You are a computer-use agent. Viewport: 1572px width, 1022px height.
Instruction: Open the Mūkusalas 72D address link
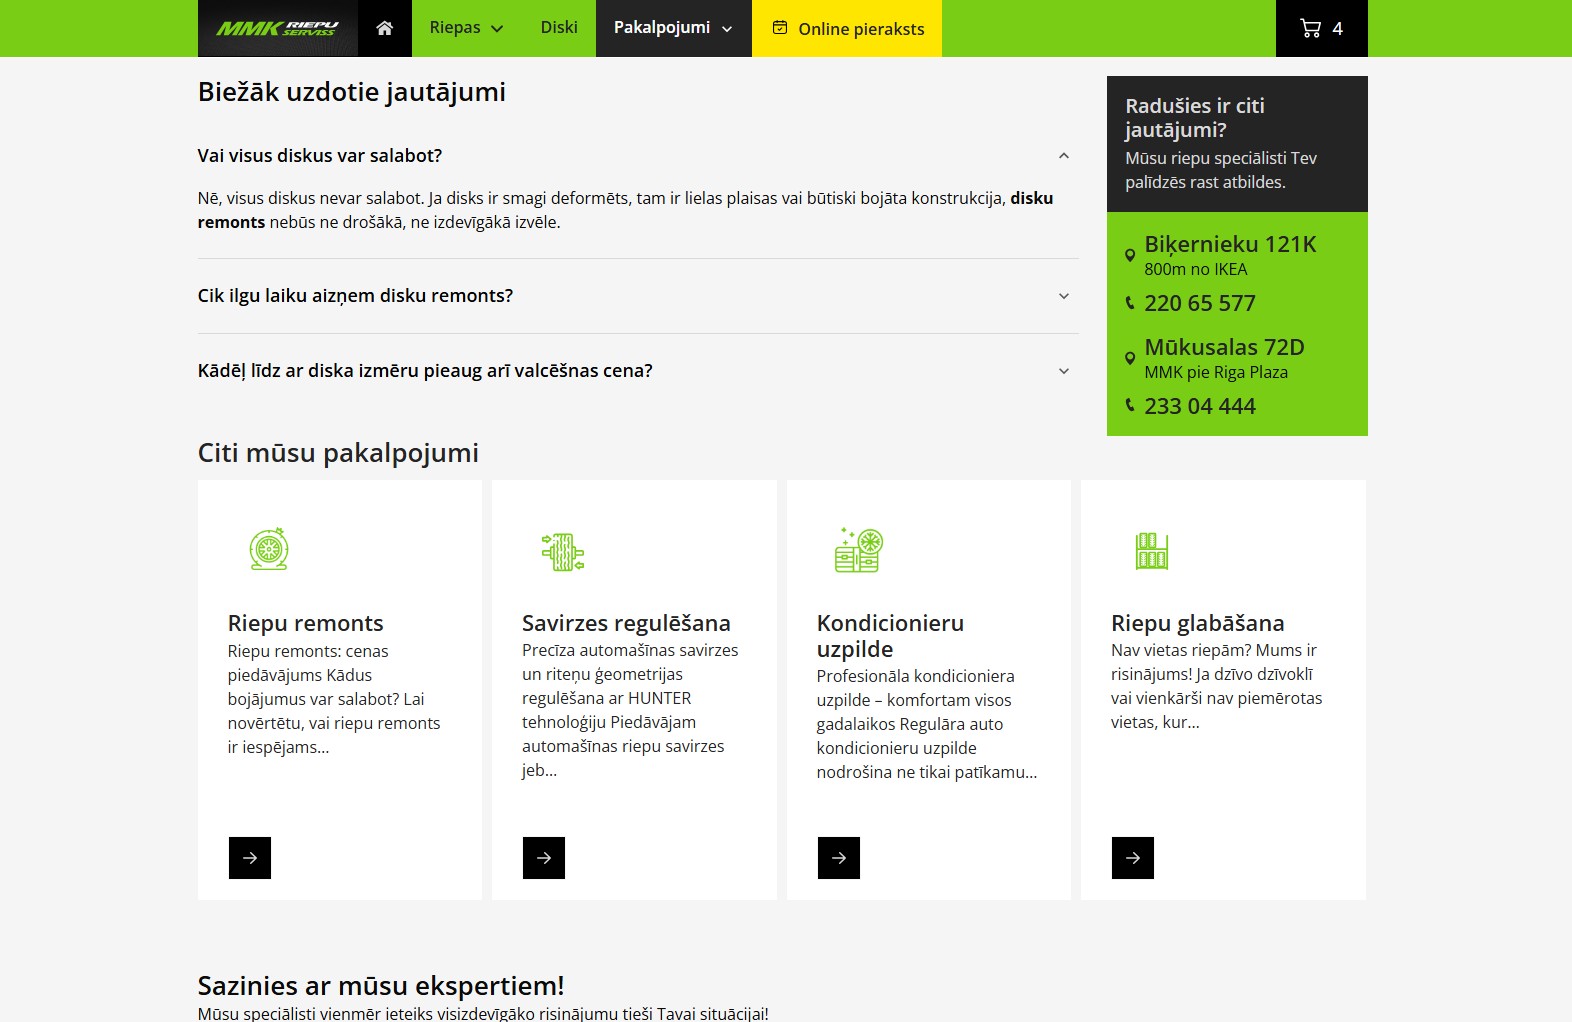[1224, 347]
